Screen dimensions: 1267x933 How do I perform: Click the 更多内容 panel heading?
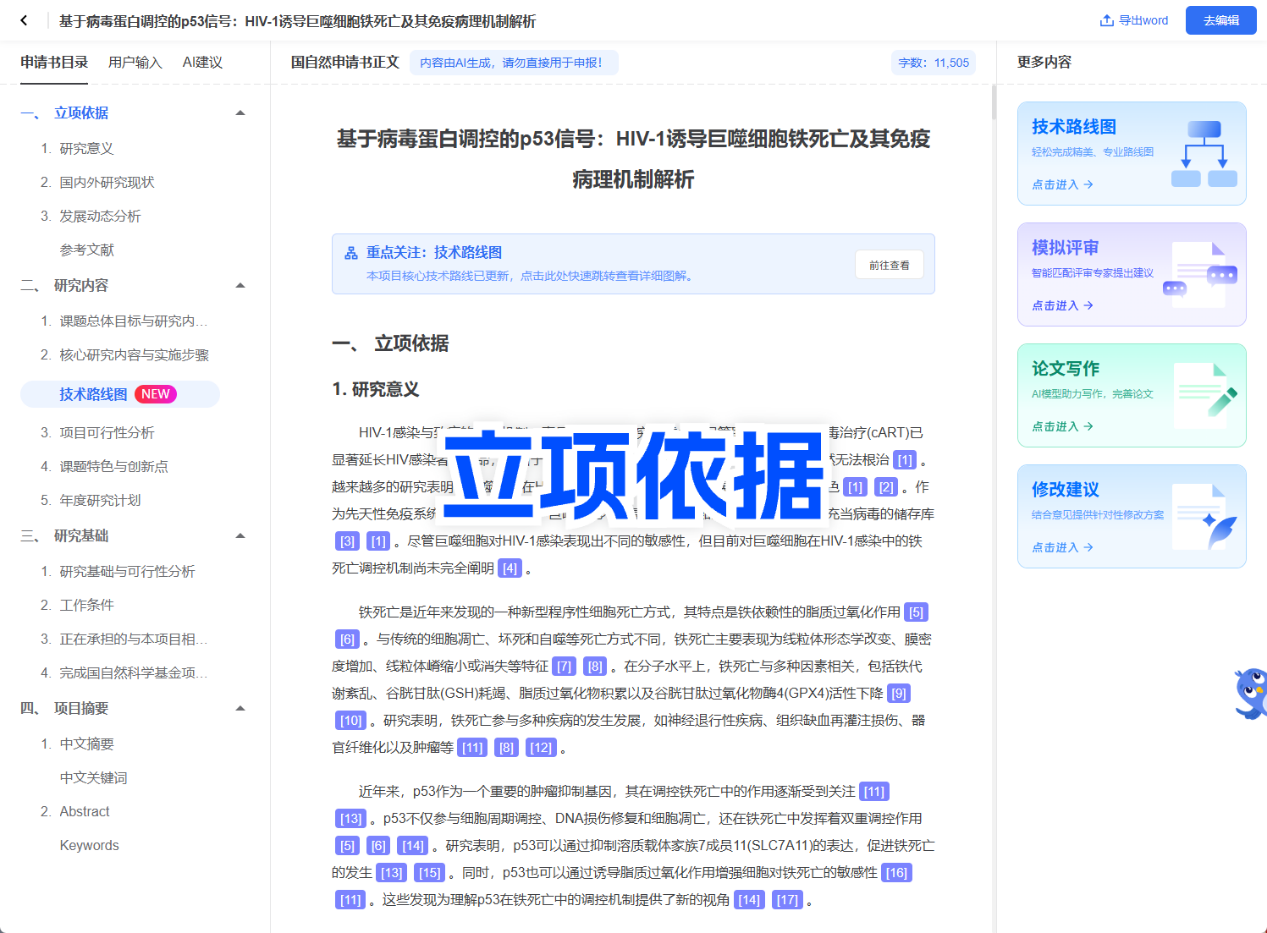[1044, 62]
